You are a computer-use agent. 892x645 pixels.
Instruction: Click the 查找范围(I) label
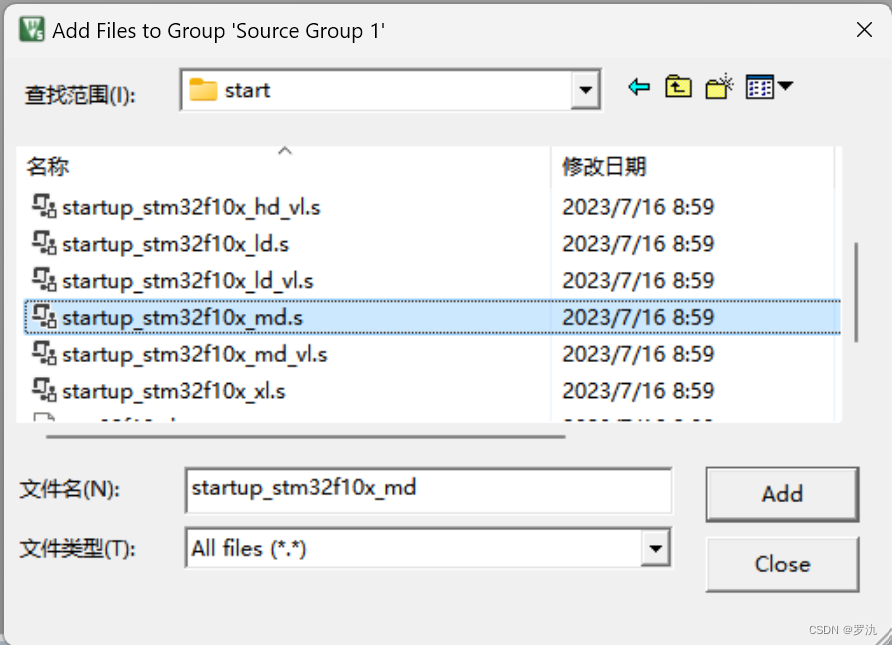[80, 94]
